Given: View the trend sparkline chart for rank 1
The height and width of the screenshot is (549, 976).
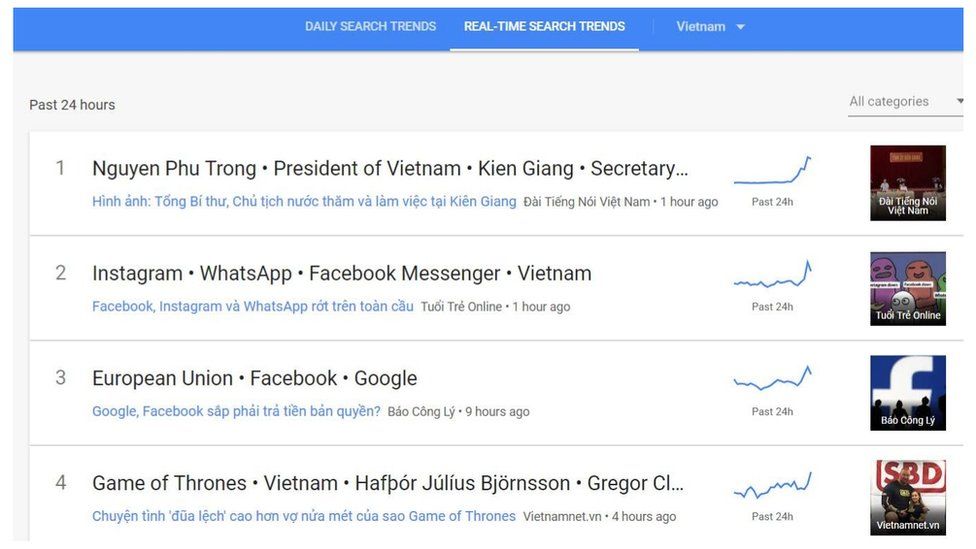Looking at the screenshot, I should coord(772,172).
